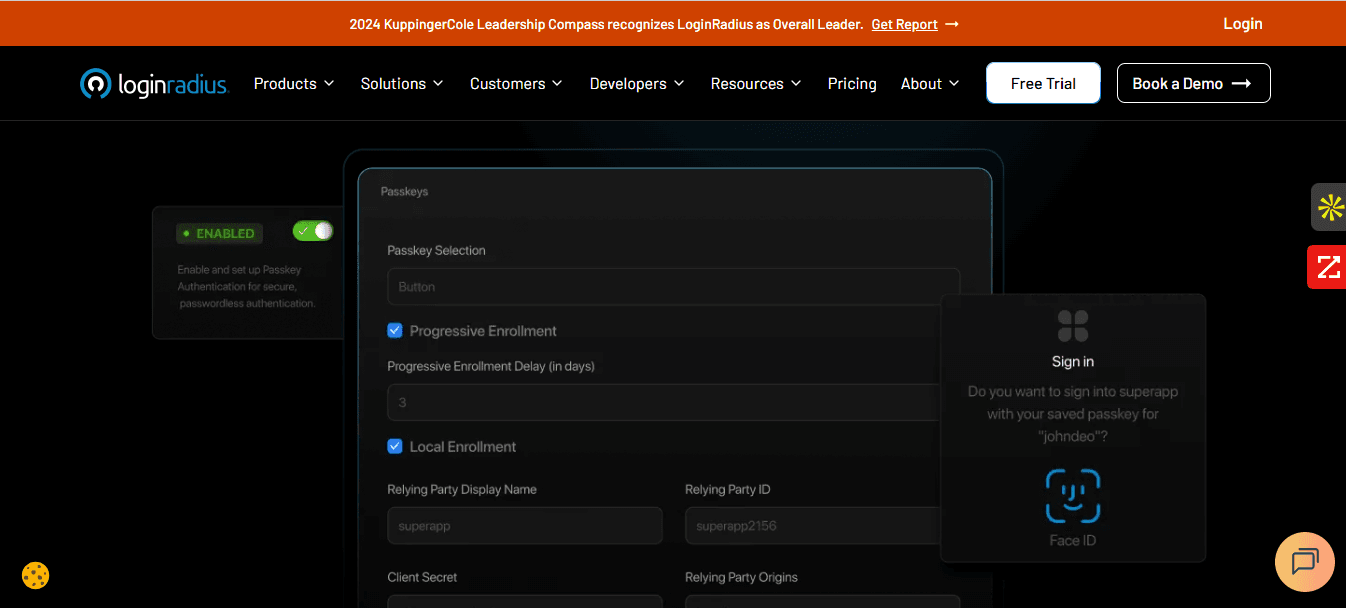The image size is (1346, 608).
Task: Uncheck Local Enrollment
Action: pyautogui.click(x=394, y=446)
